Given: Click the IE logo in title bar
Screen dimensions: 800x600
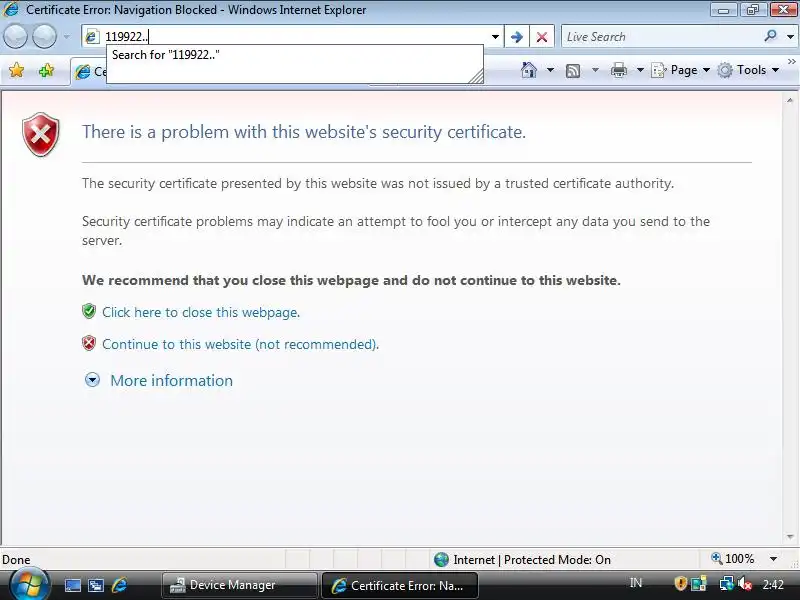Looking at the screenshot, I should (x=11, y=9).
